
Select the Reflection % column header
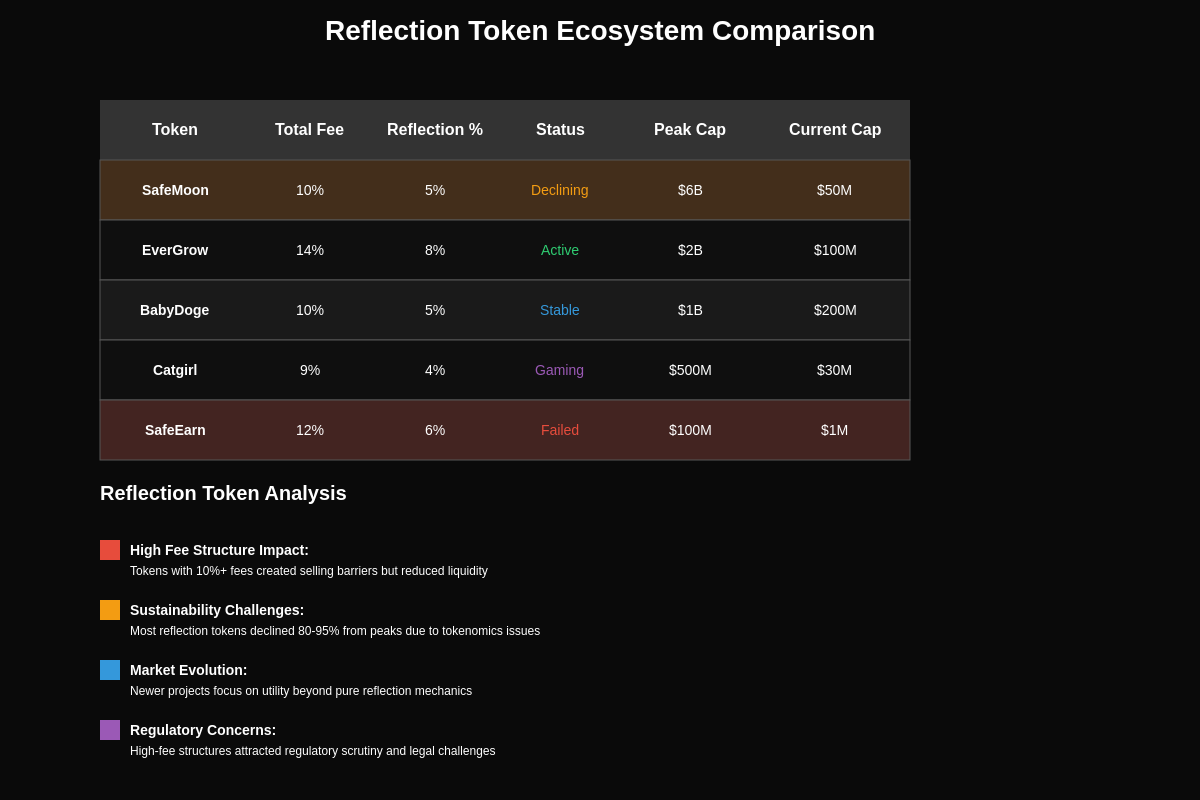pyautogui.click(x=435, y=130)
